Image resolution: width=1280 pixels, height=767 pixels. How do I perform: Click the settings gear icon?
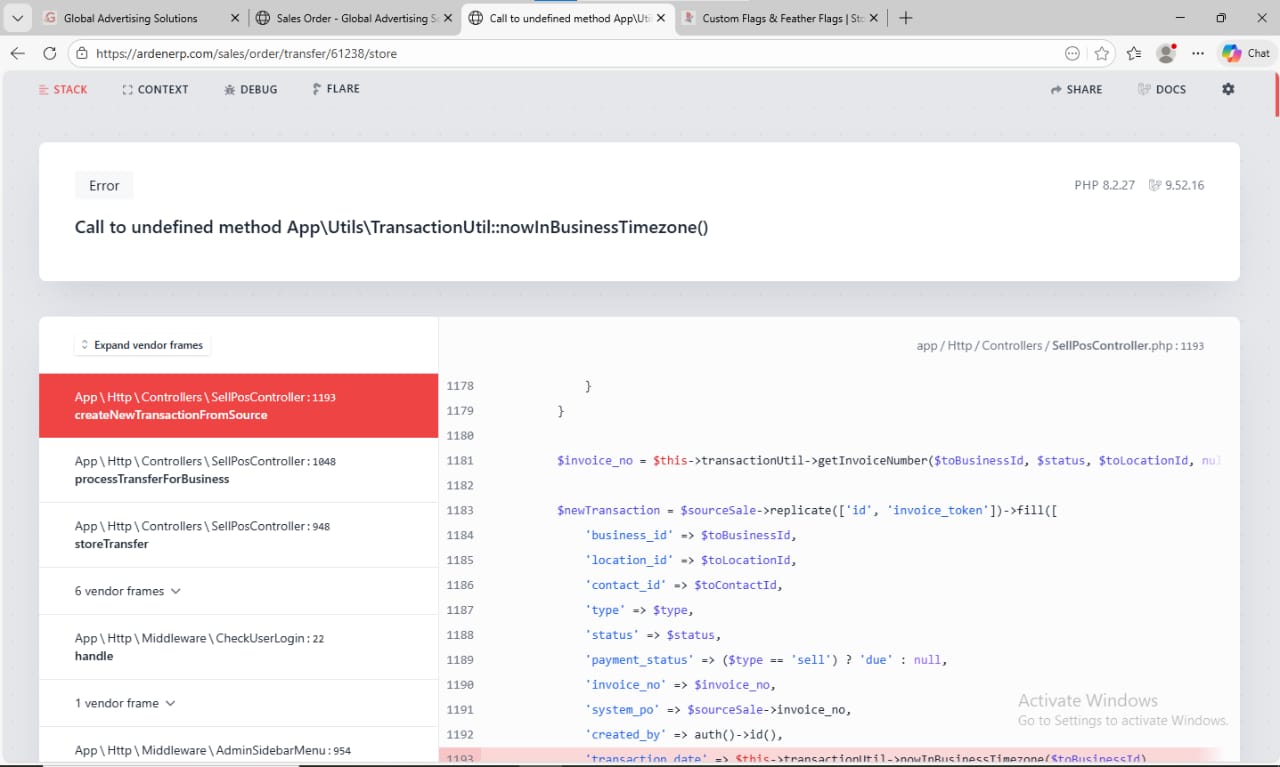coord(1228,89)
